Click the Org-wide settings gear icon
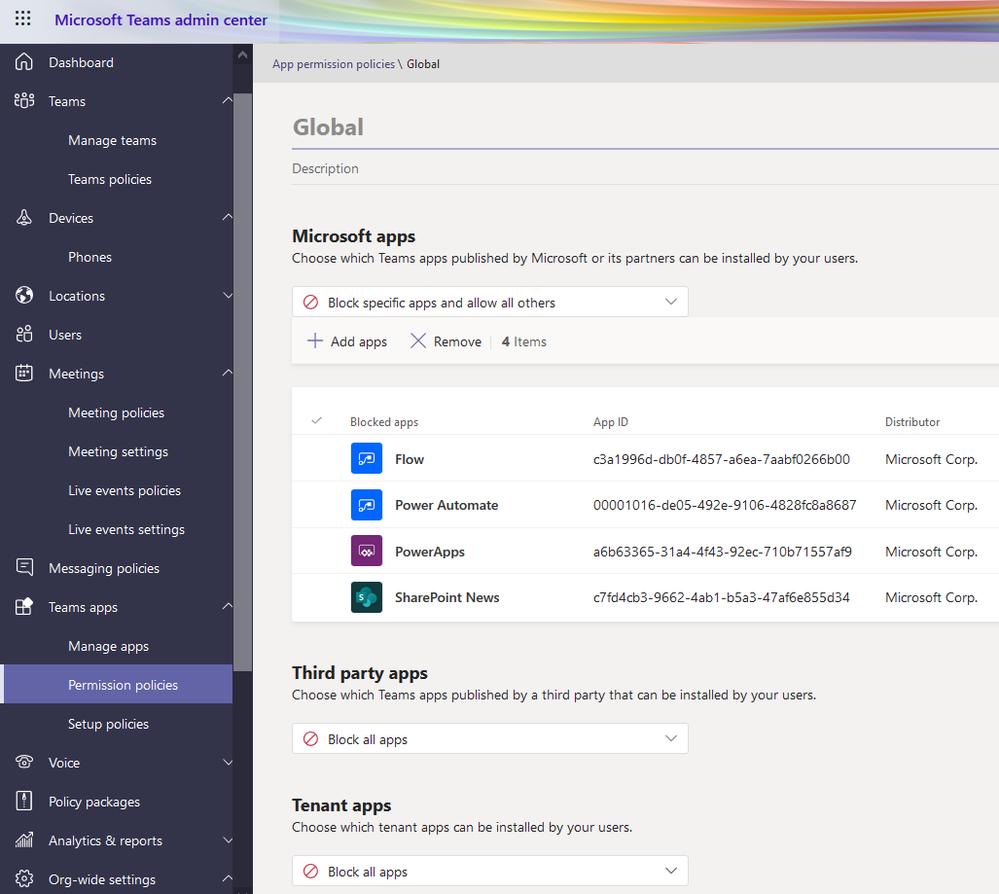 (24, 879)
